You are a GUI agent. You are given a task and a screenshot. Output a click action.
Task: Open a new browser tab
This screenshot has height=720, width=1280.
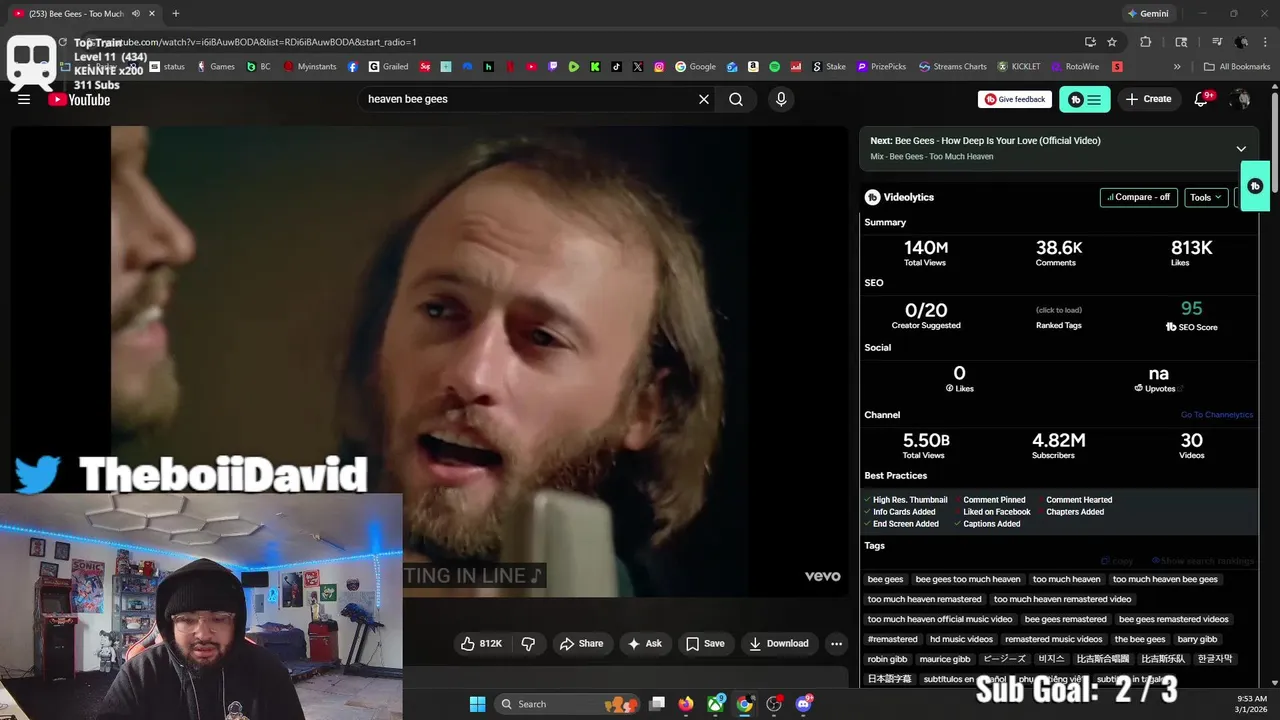pyautogui.click(x=176, y=14)
